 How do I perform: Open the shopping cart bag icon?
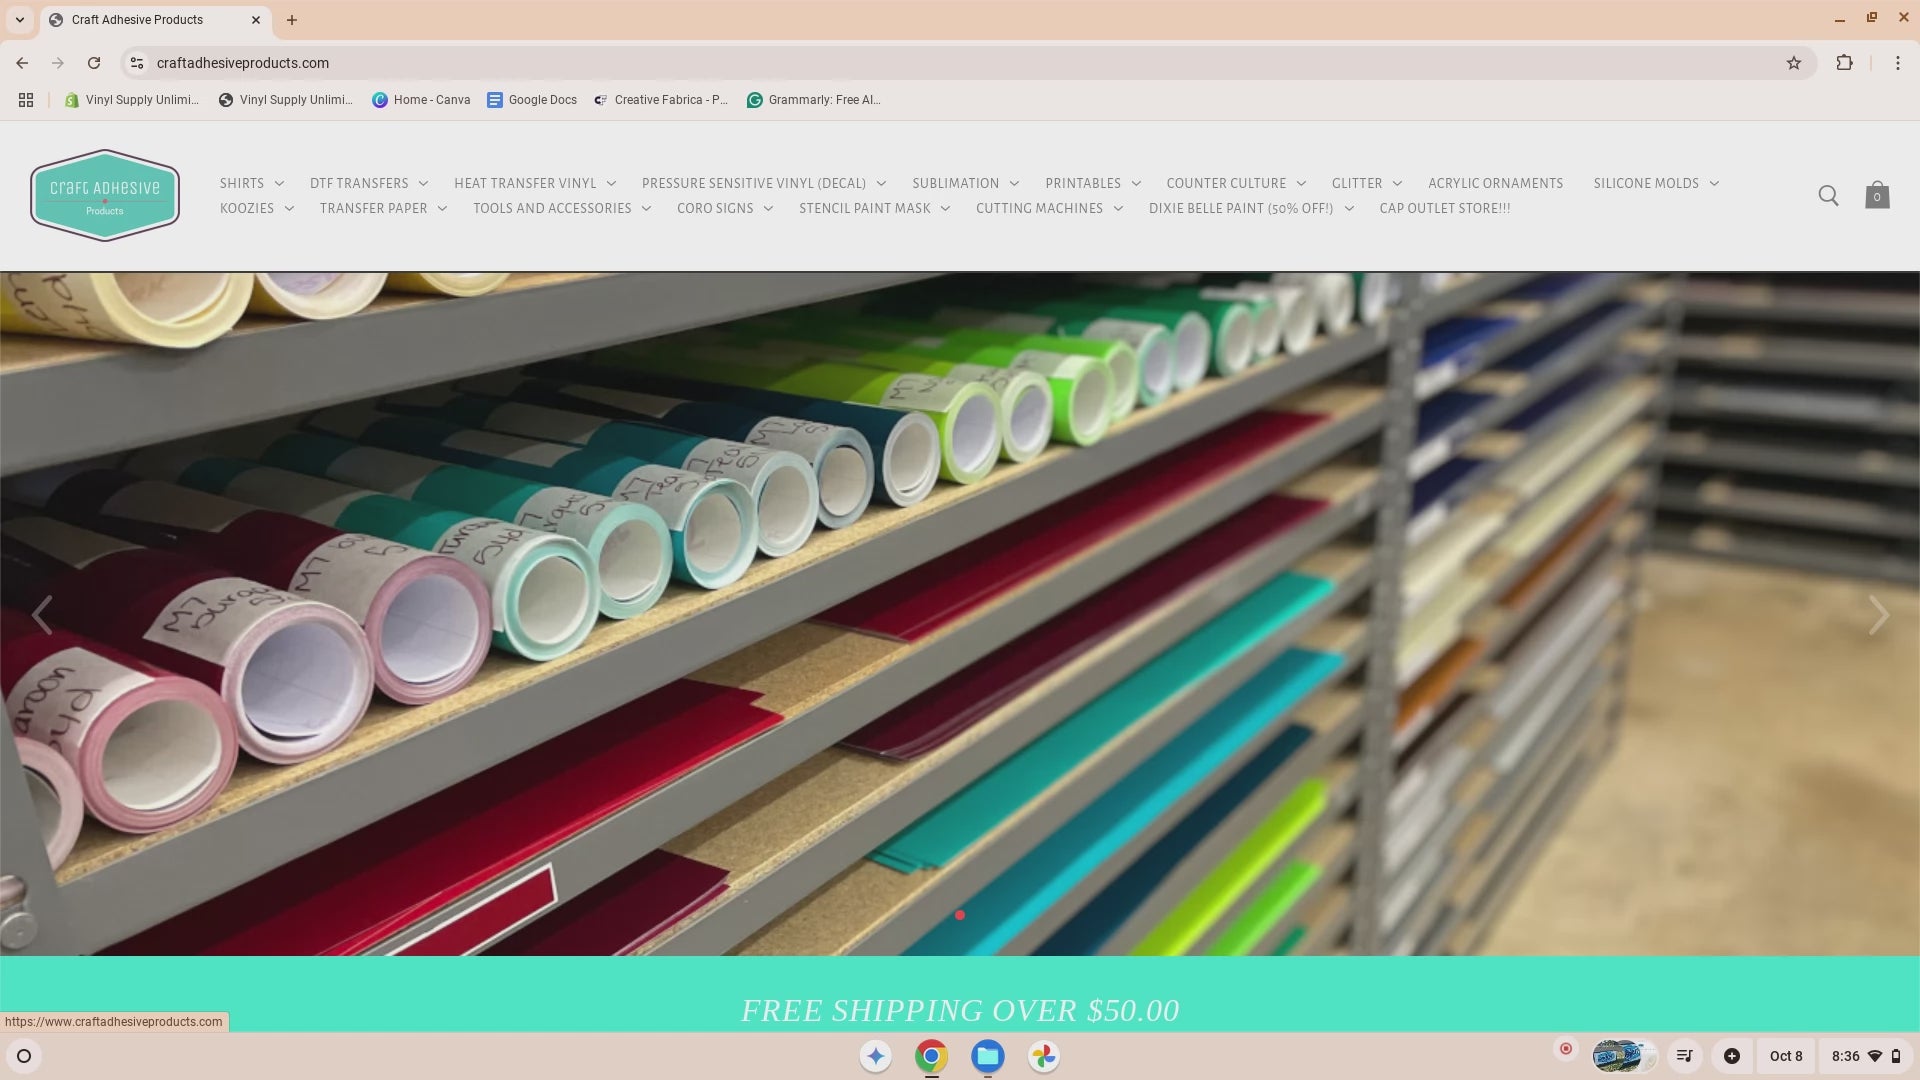(1877, 195)
